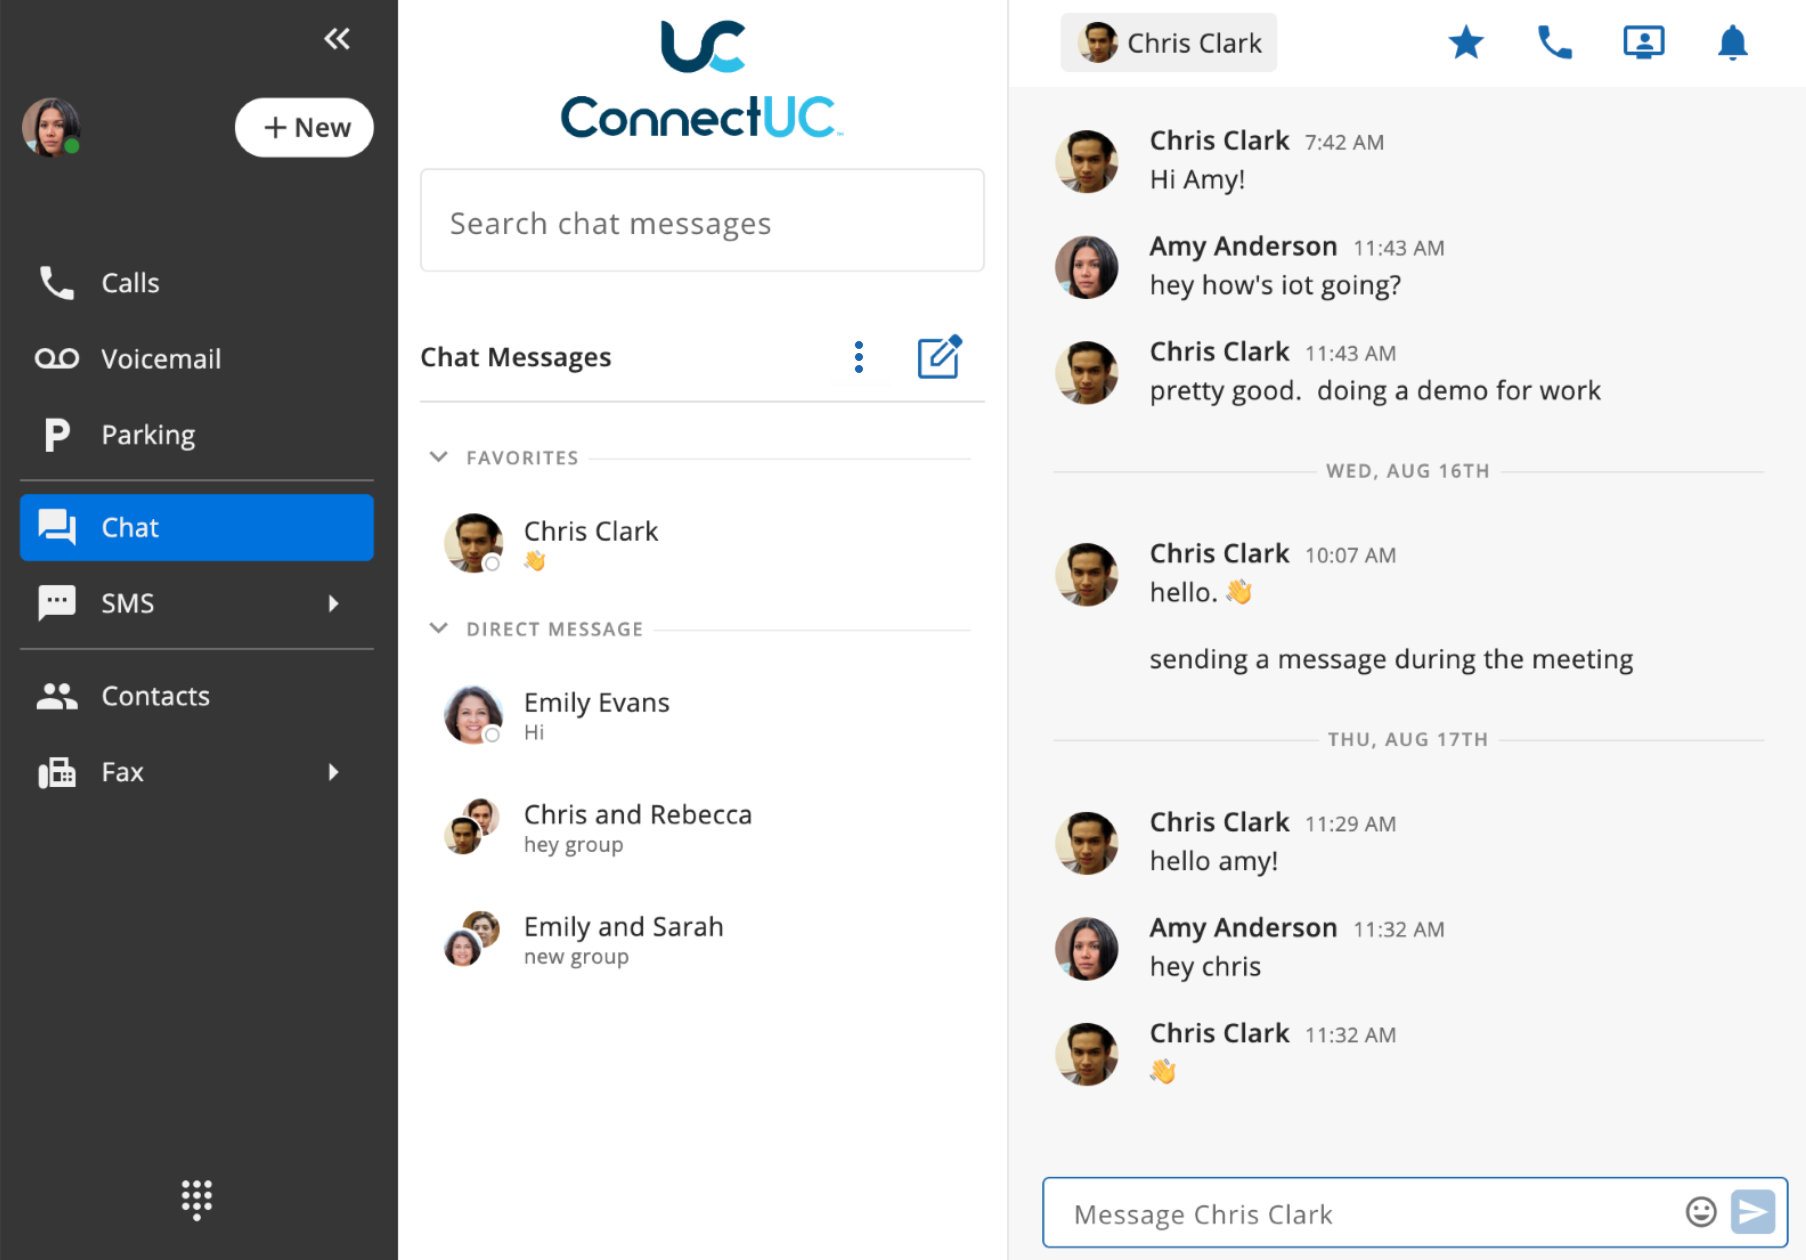1806x1260 pixels.
Task: Collapse the Direct Message section
Action: tap(438, 628)
